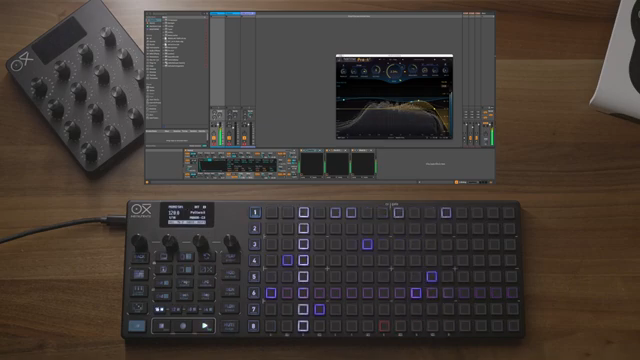Screen dimensions: 640x360
Task: Hit the green Play button on the sequencer
Action: (x=204, y=326)
